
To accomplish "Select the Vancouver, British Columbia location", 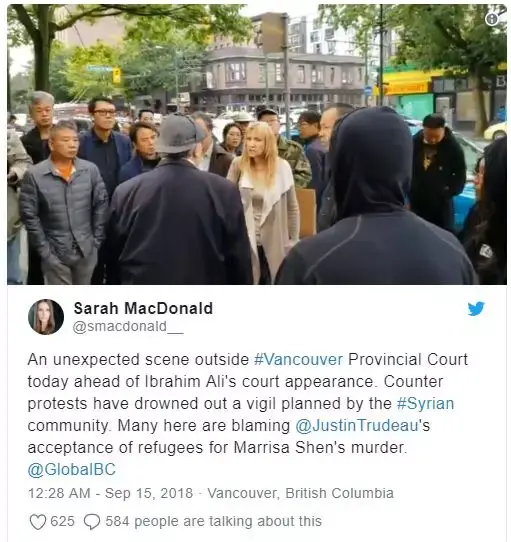I will pos(300,493).
